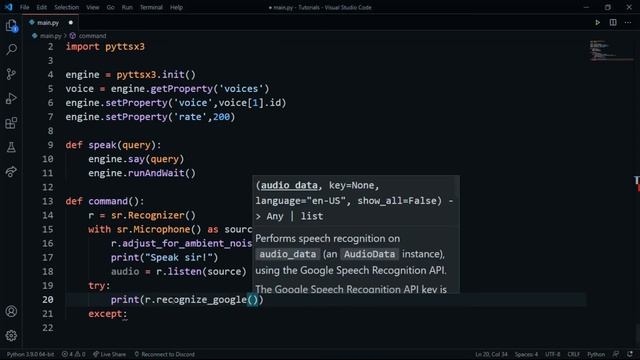Click 'setProperty' on line 6
Screen dimensions: 640x360
coord(136,103)
